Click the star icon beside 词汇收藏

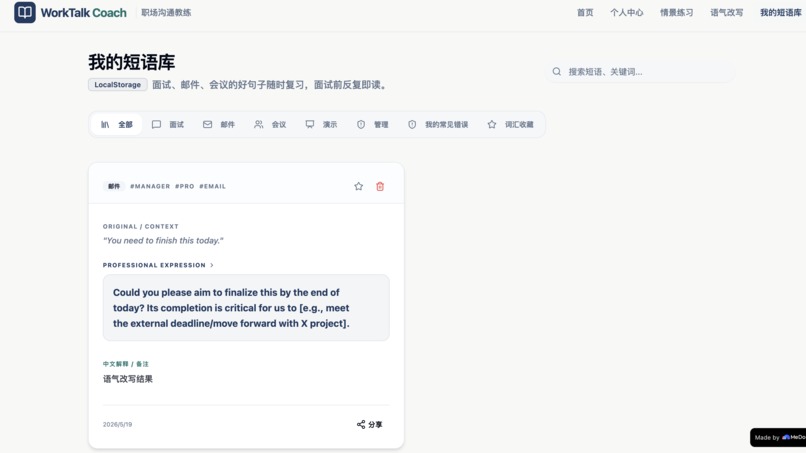tap(492, 124)
